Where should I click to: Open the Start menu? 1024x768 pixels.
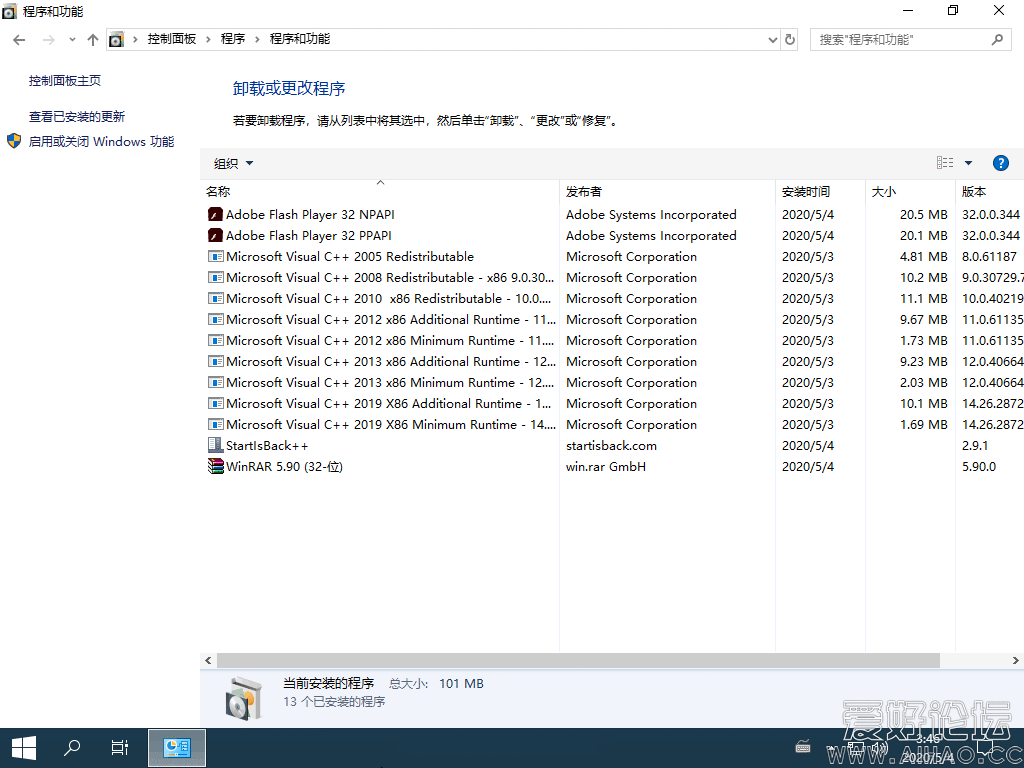23,747
